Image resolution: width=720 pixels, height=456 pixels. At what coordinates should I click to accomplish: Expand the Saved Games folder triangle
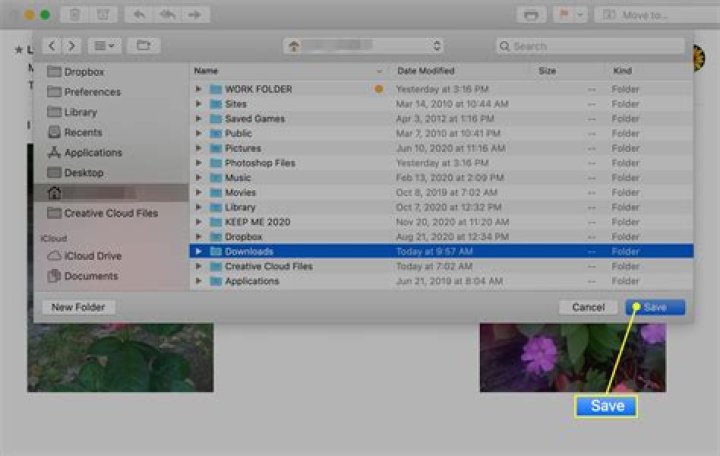(198, 118)
